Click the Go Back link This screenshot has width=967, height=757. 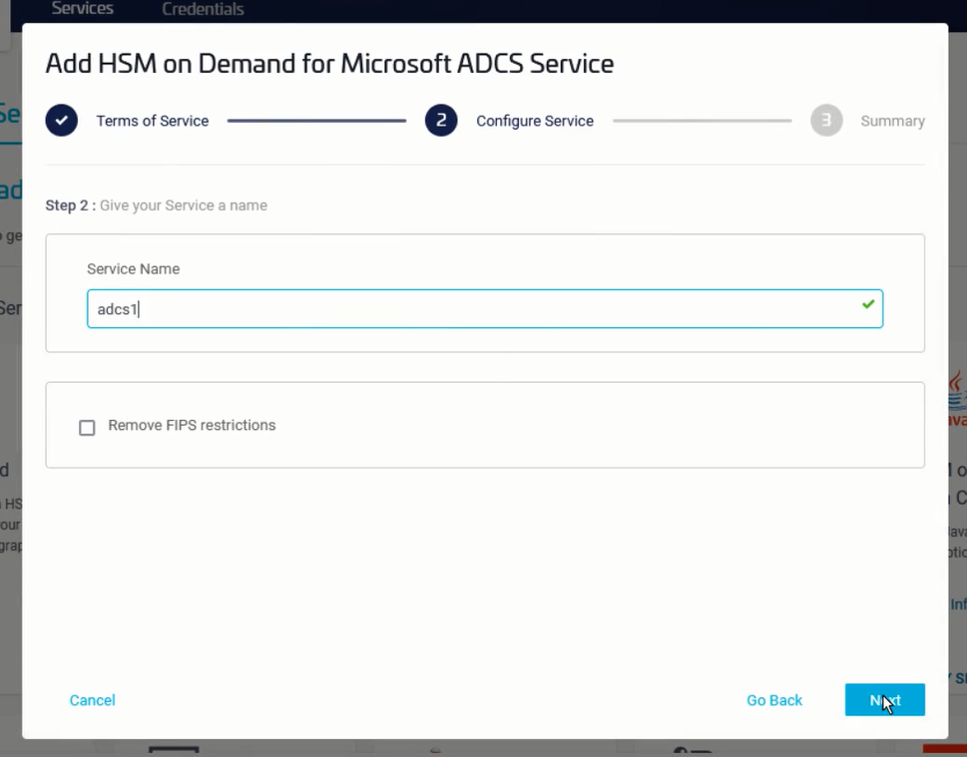coord(774,700)
